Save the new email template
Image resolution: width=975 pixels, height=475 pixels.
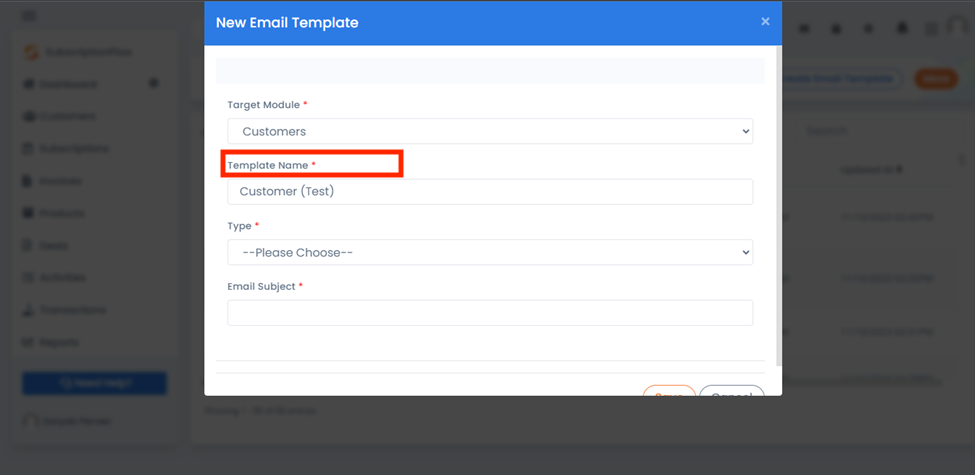[x=669, y=391]
